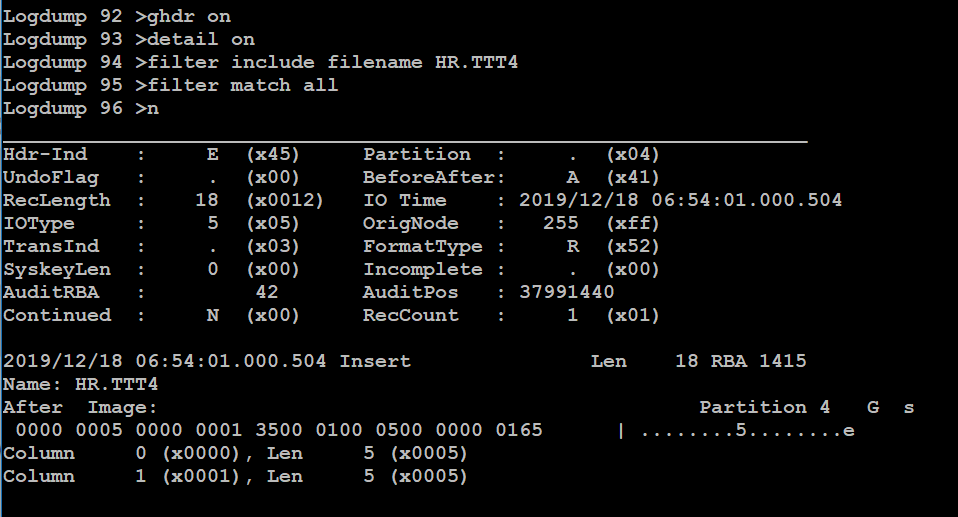Viewport: 958px width, 517px height.
Task: Click the FormatType value R
Action: point(572,247)
